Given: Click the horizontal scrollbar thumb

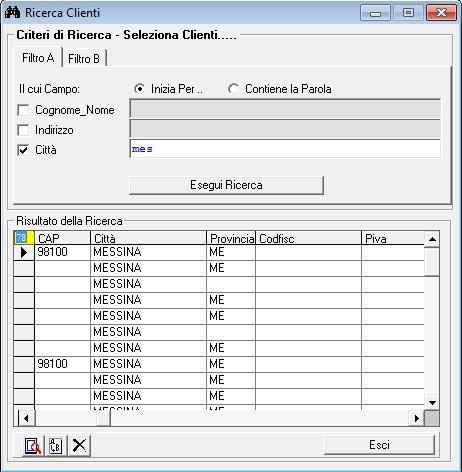Looking at the screenshot, I should tap(103, 418).
